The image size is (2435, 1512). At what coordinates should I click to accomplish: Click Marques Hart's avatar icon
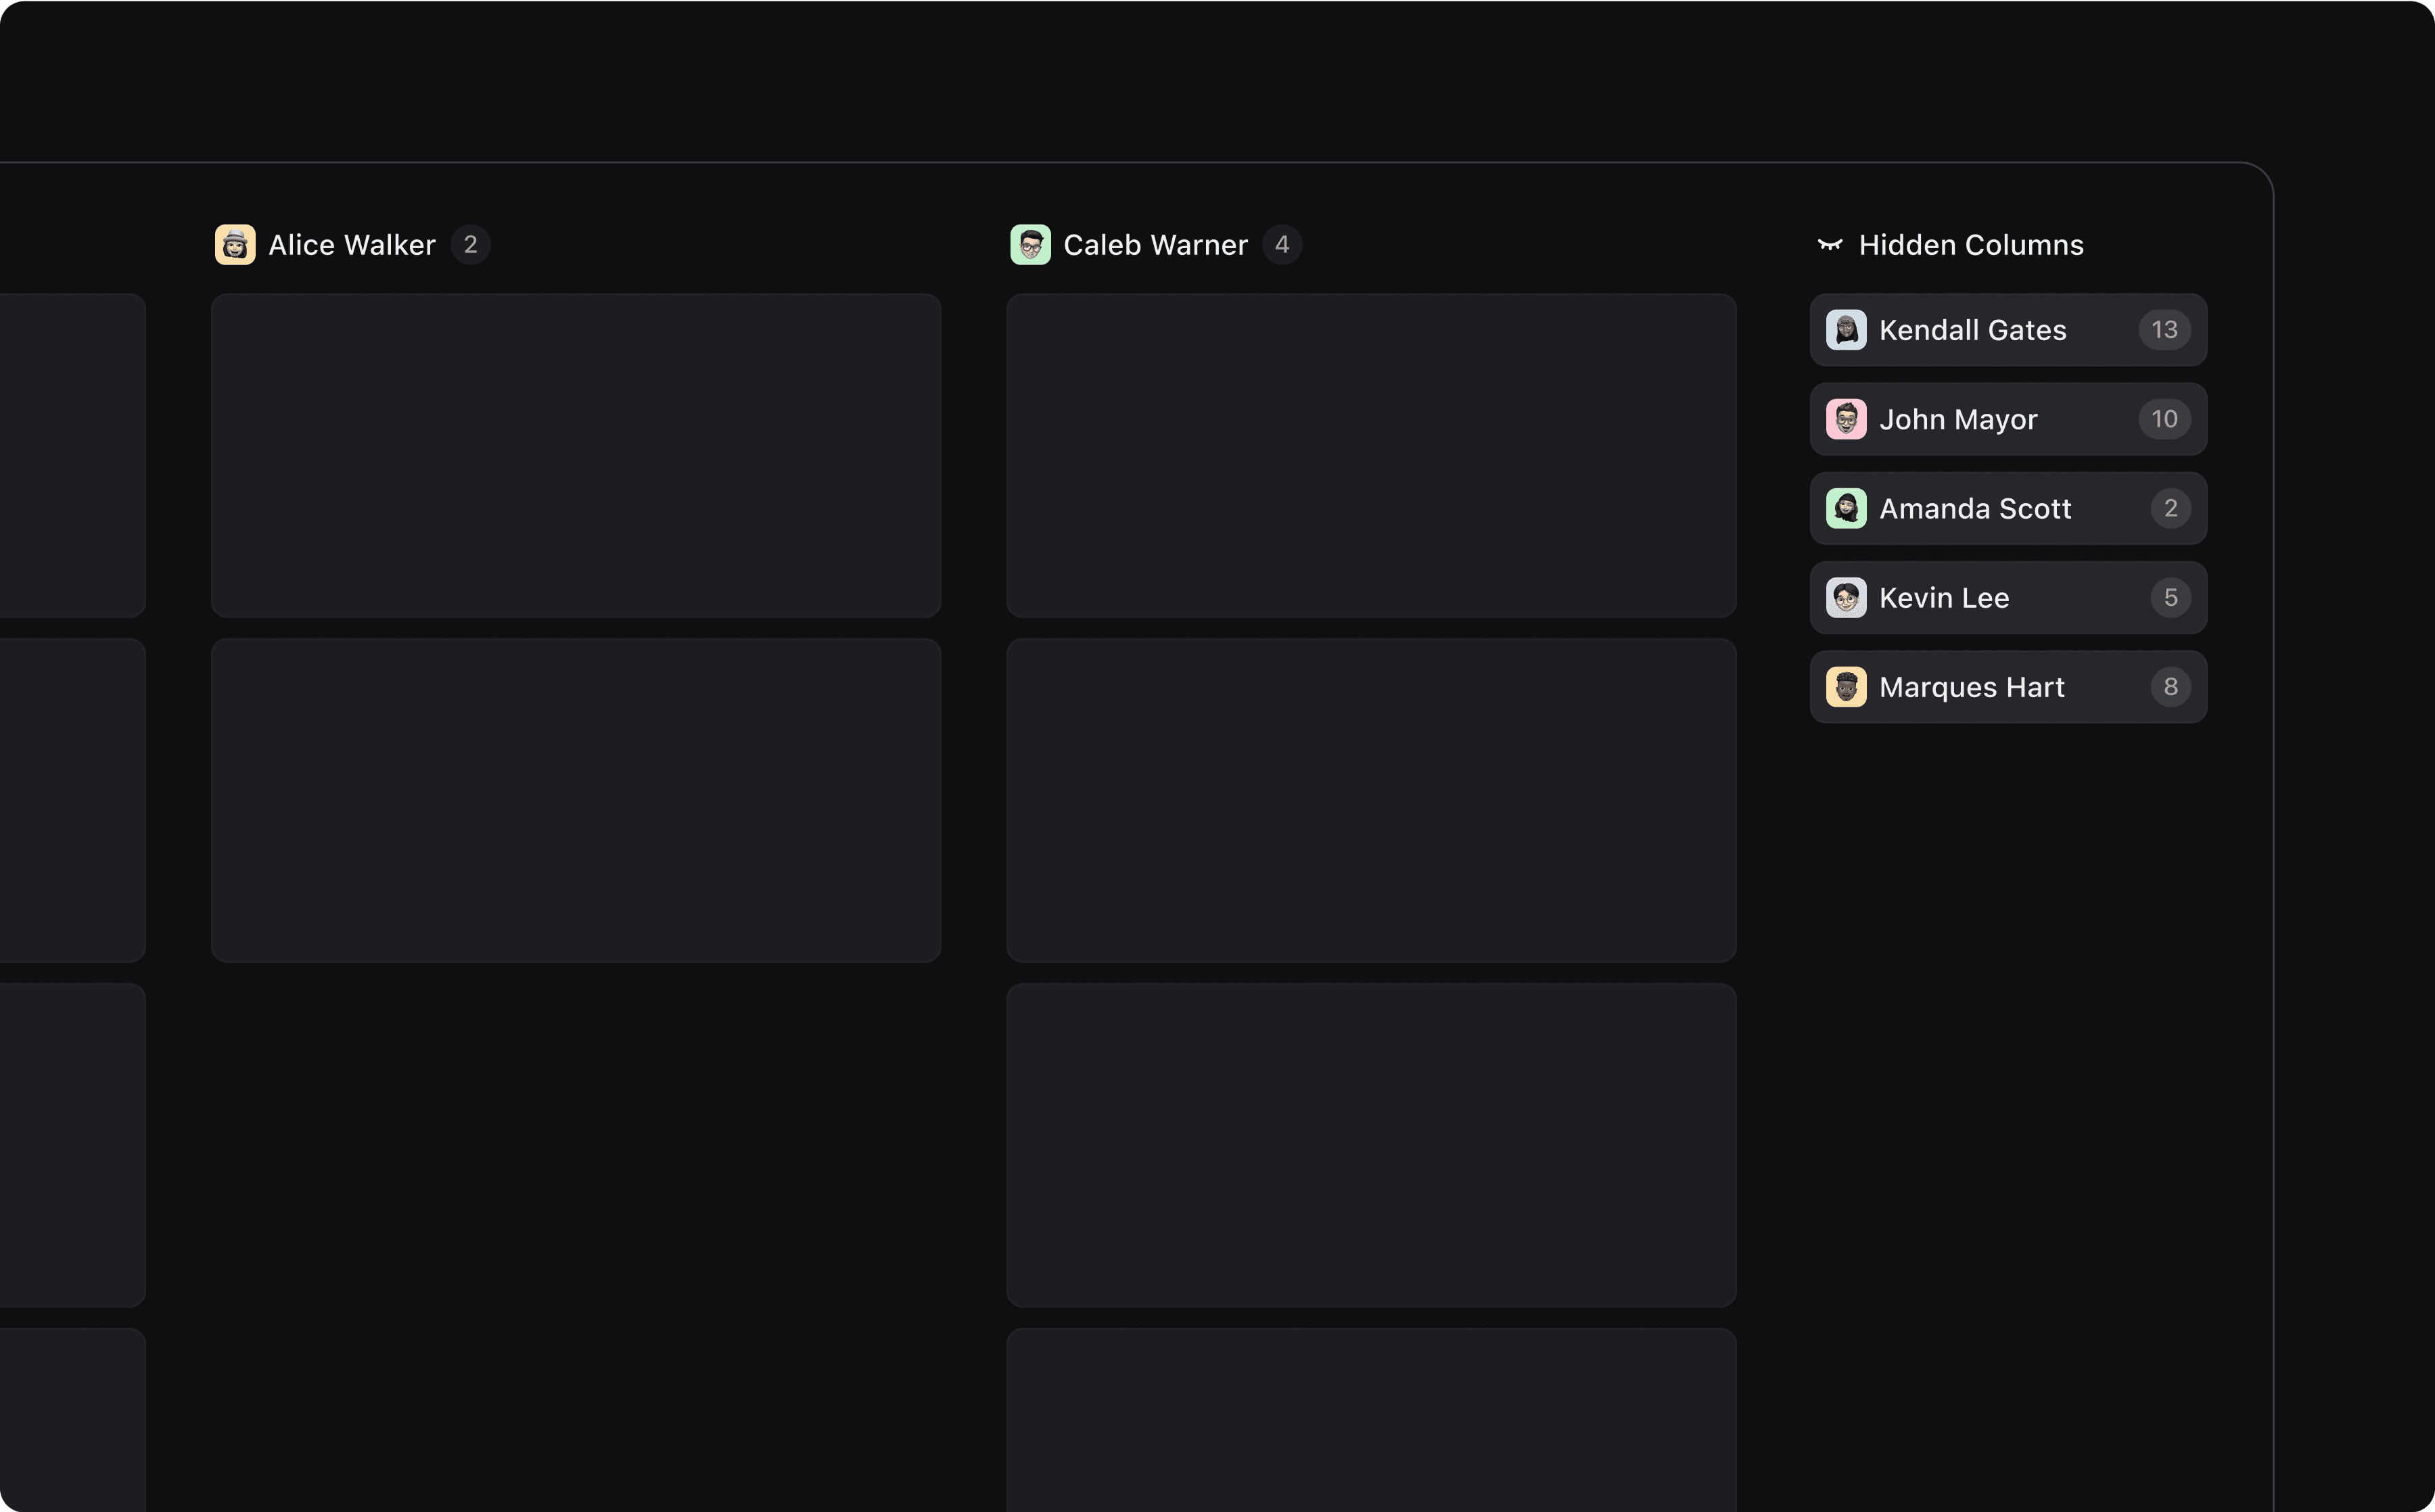pos(1846,687)
